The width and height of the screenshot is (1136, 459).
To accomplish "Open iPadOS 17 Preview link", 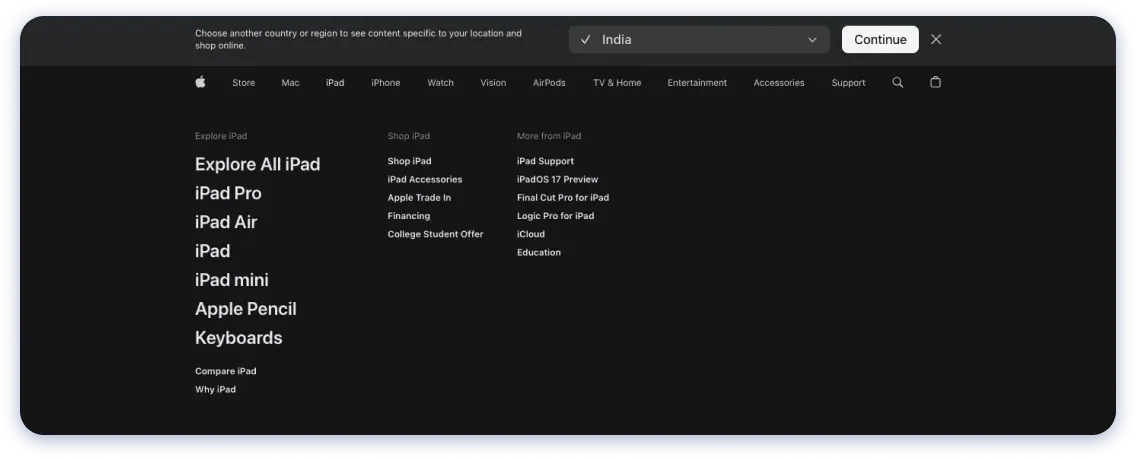I will [557, 179].
